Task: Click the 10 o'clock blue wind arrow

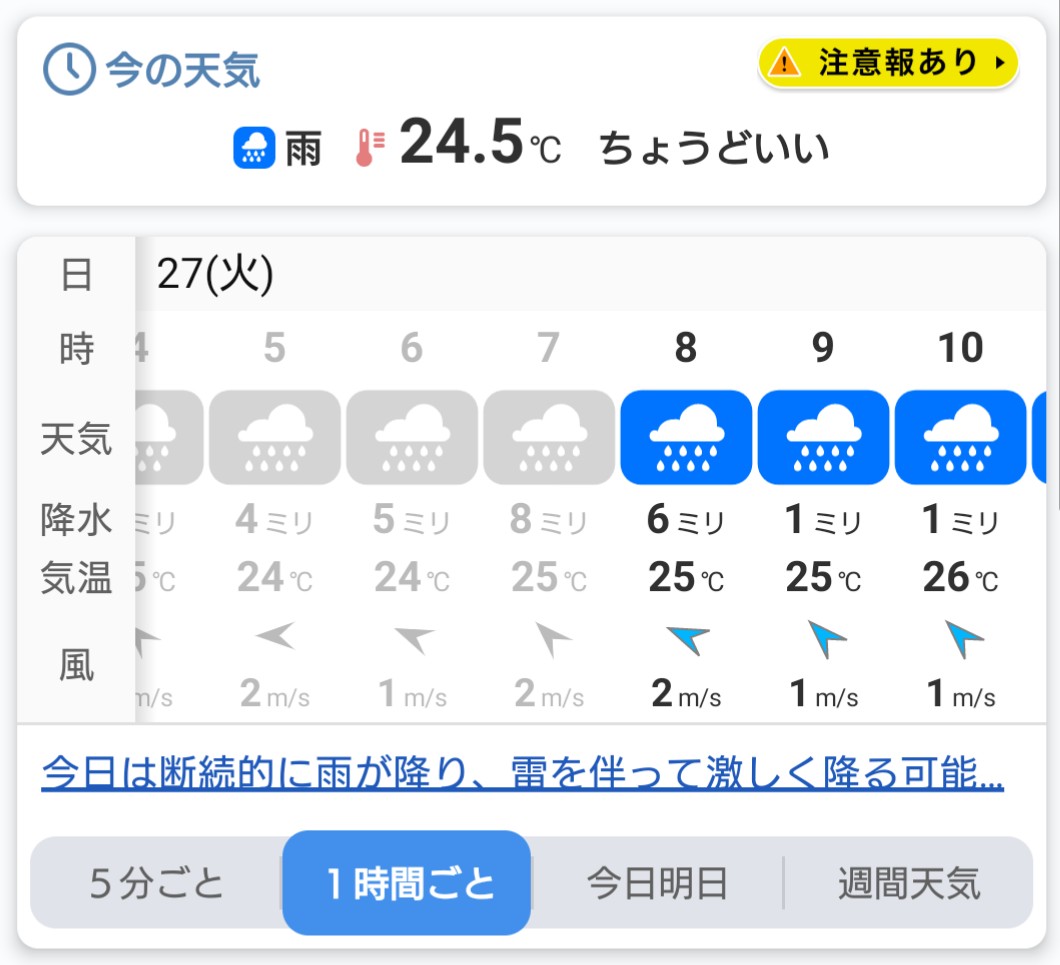Action: point(962,640)
